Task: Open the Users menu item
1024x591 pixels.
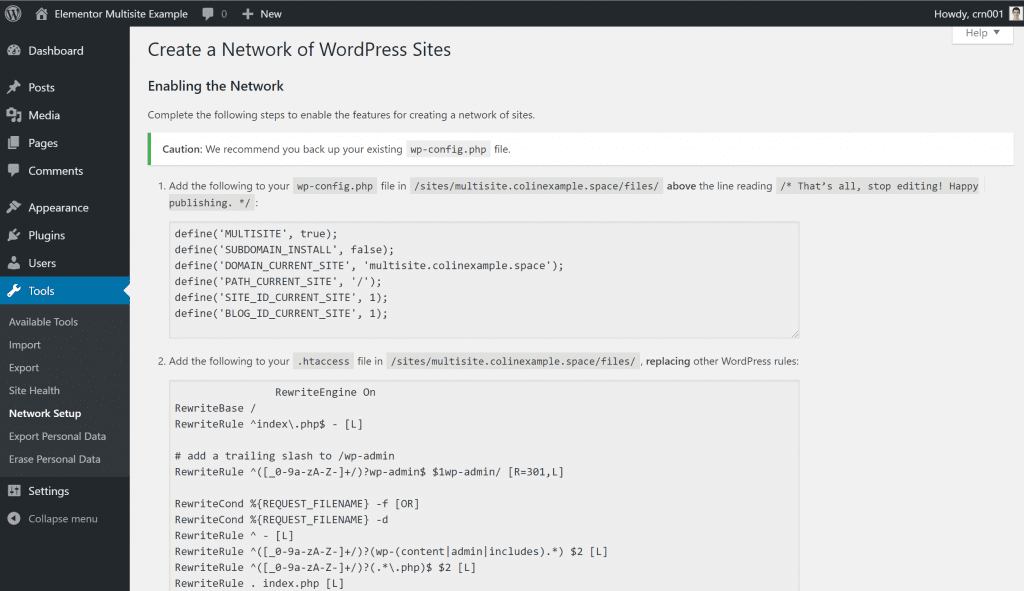Action: tap(42, 264)
